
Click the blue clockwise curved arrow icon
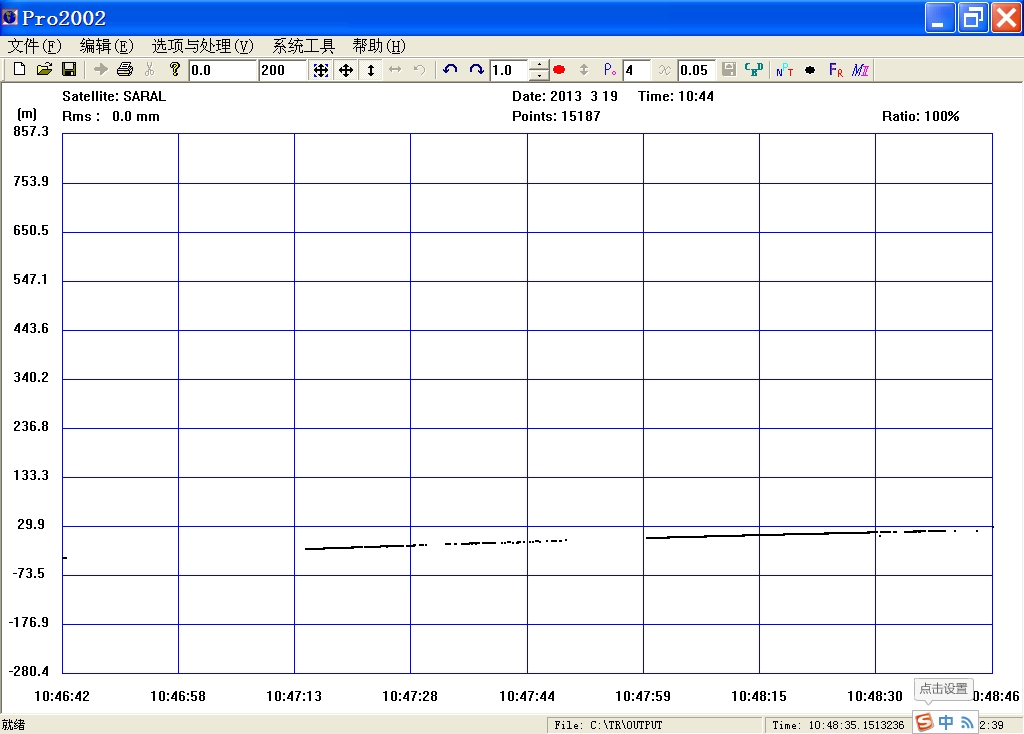[x=476, y=69]
